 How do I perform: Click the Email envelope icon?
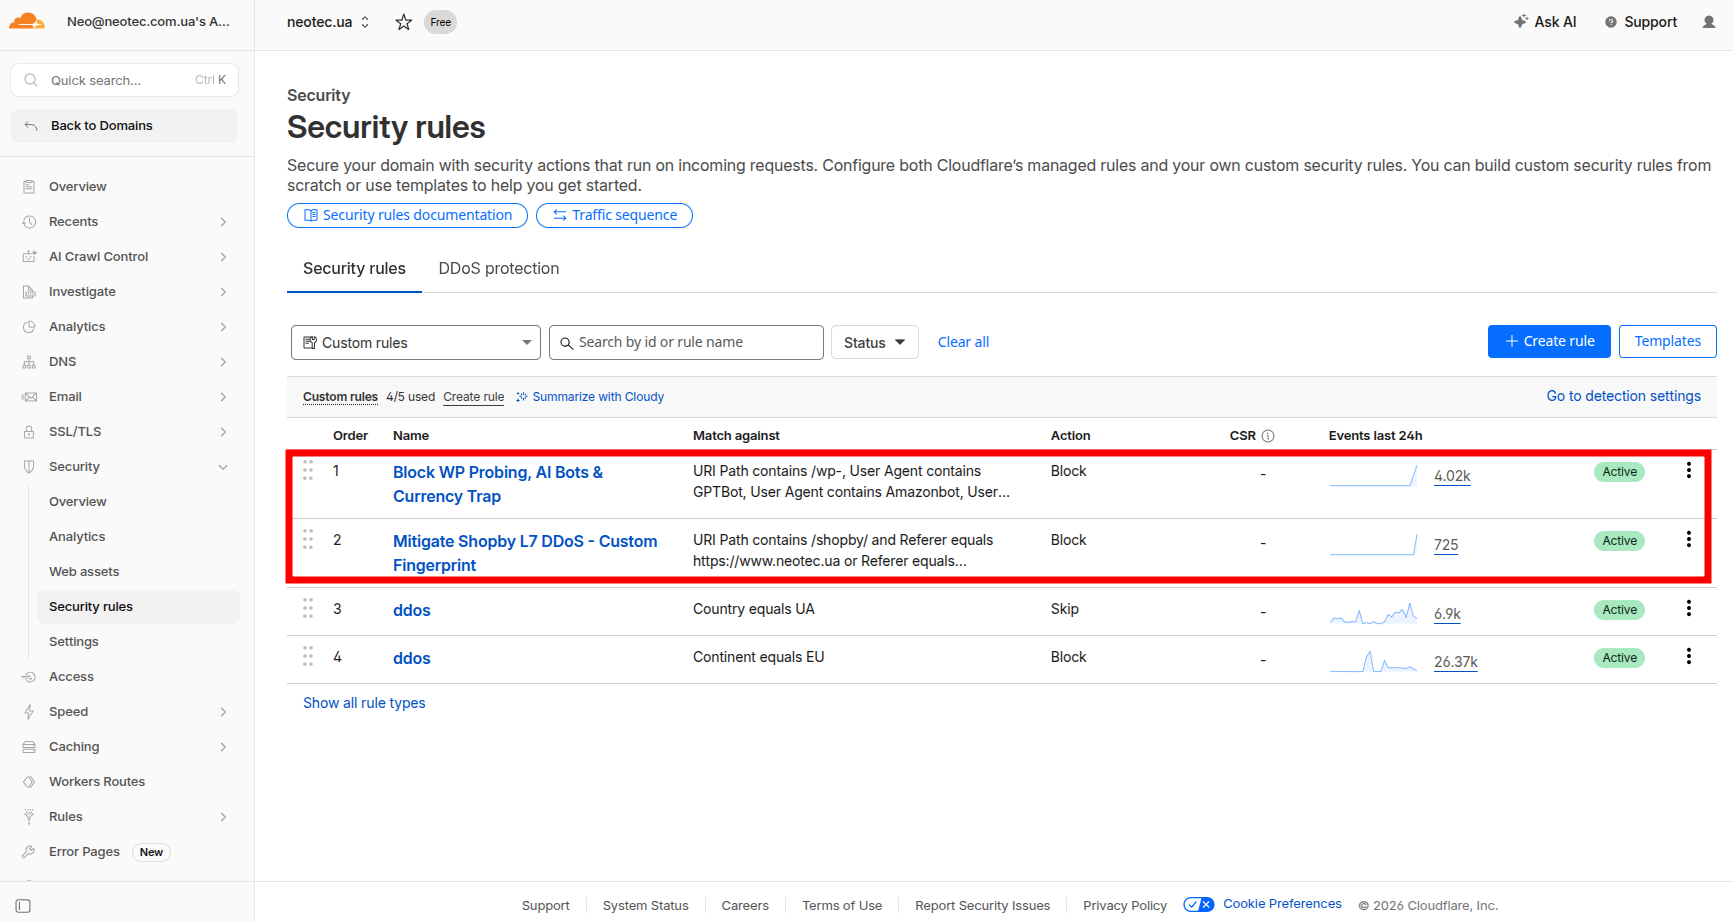[x=29, y=397]
